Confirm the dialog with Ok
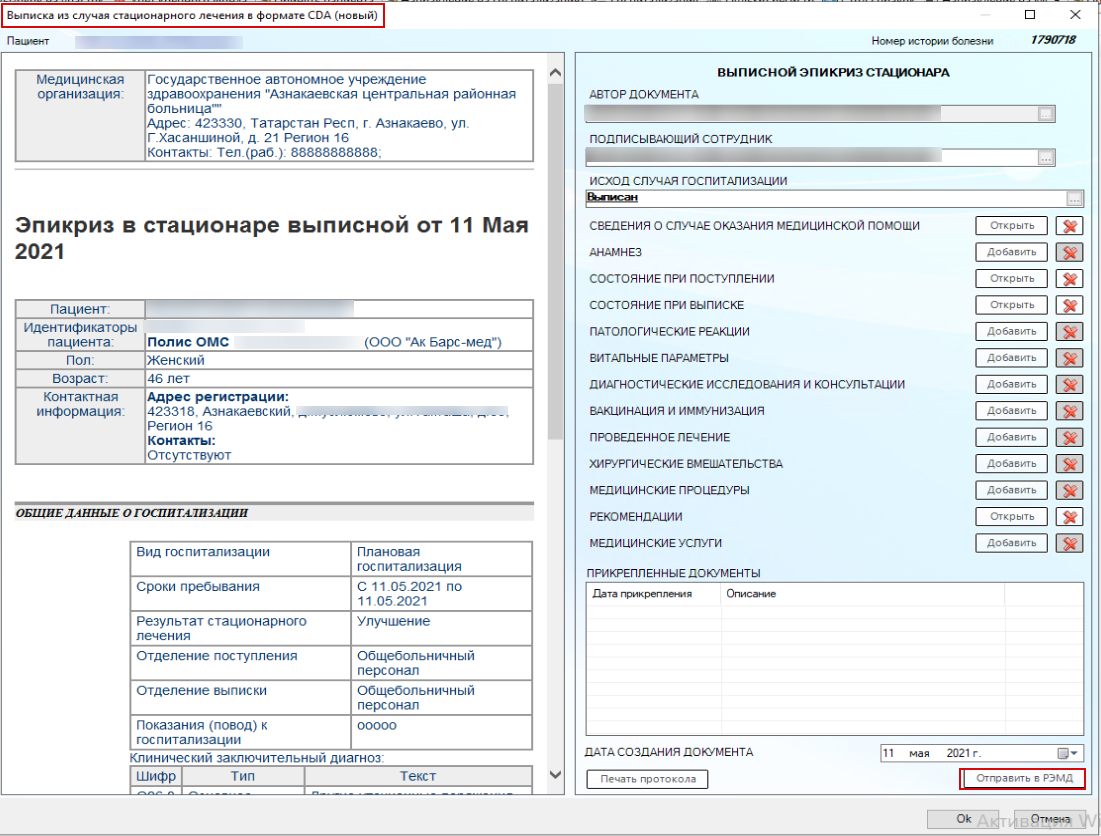Viewport: 1101px width, 836px height. click(x=963, y=819)
